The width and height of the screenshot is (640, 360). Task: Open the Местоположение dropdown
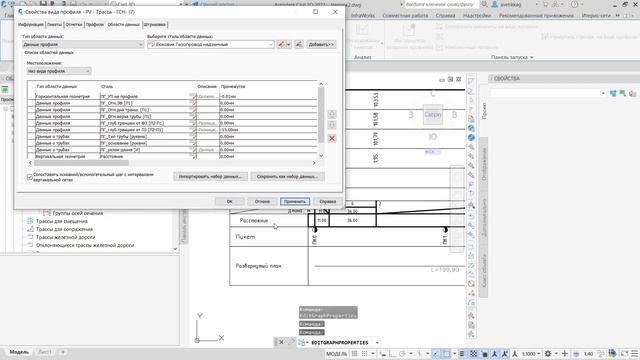point(59,71)
